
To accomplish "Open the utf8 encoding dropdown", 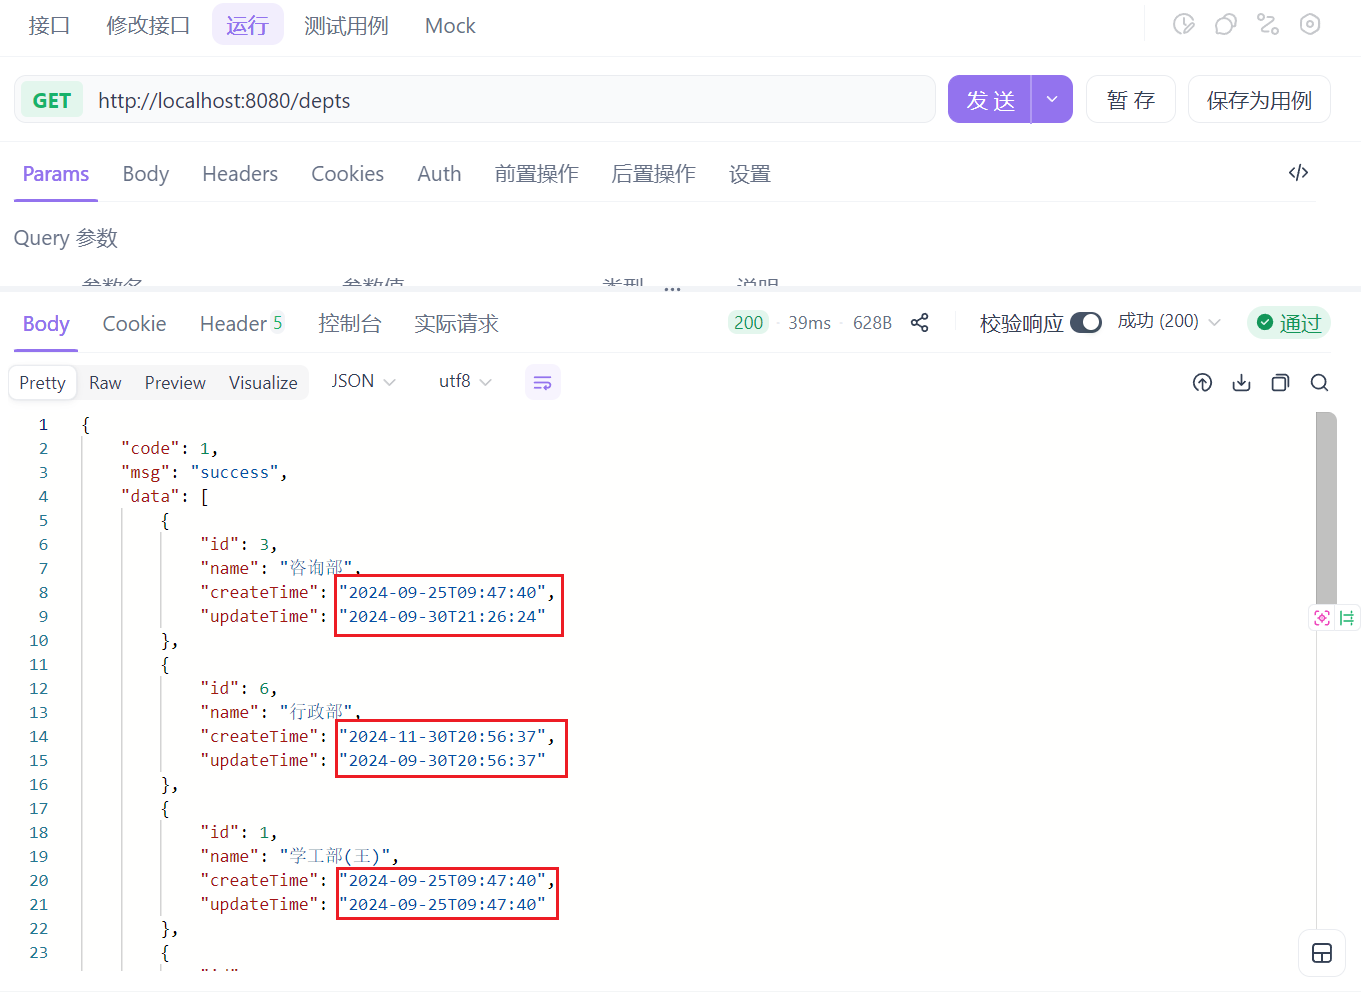I will point(465,381).
